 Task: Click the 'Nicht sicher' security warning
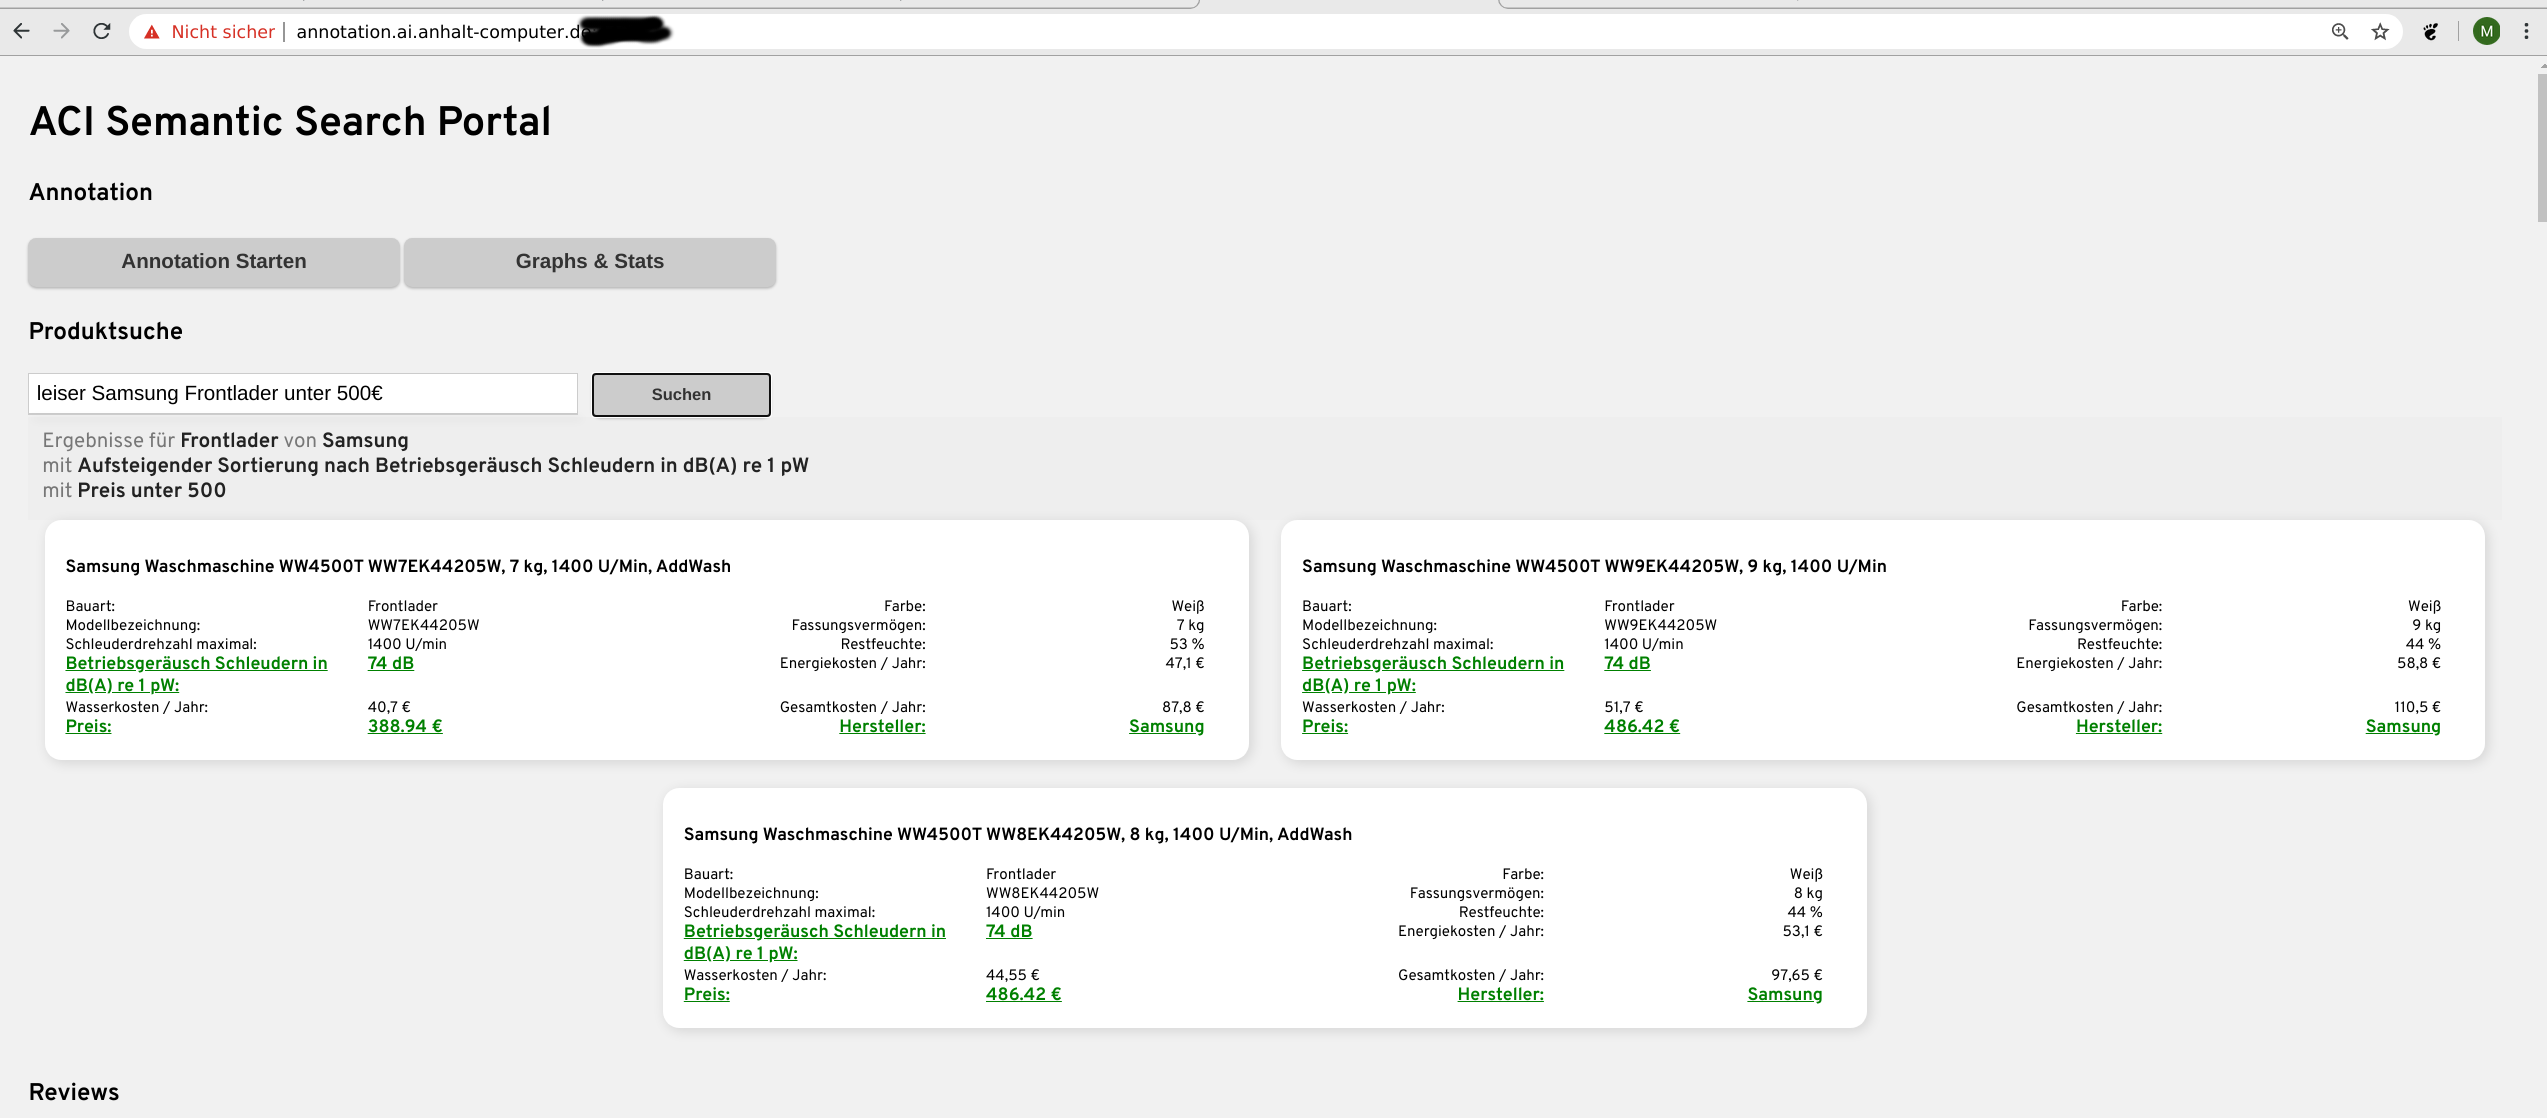(209, 32)
